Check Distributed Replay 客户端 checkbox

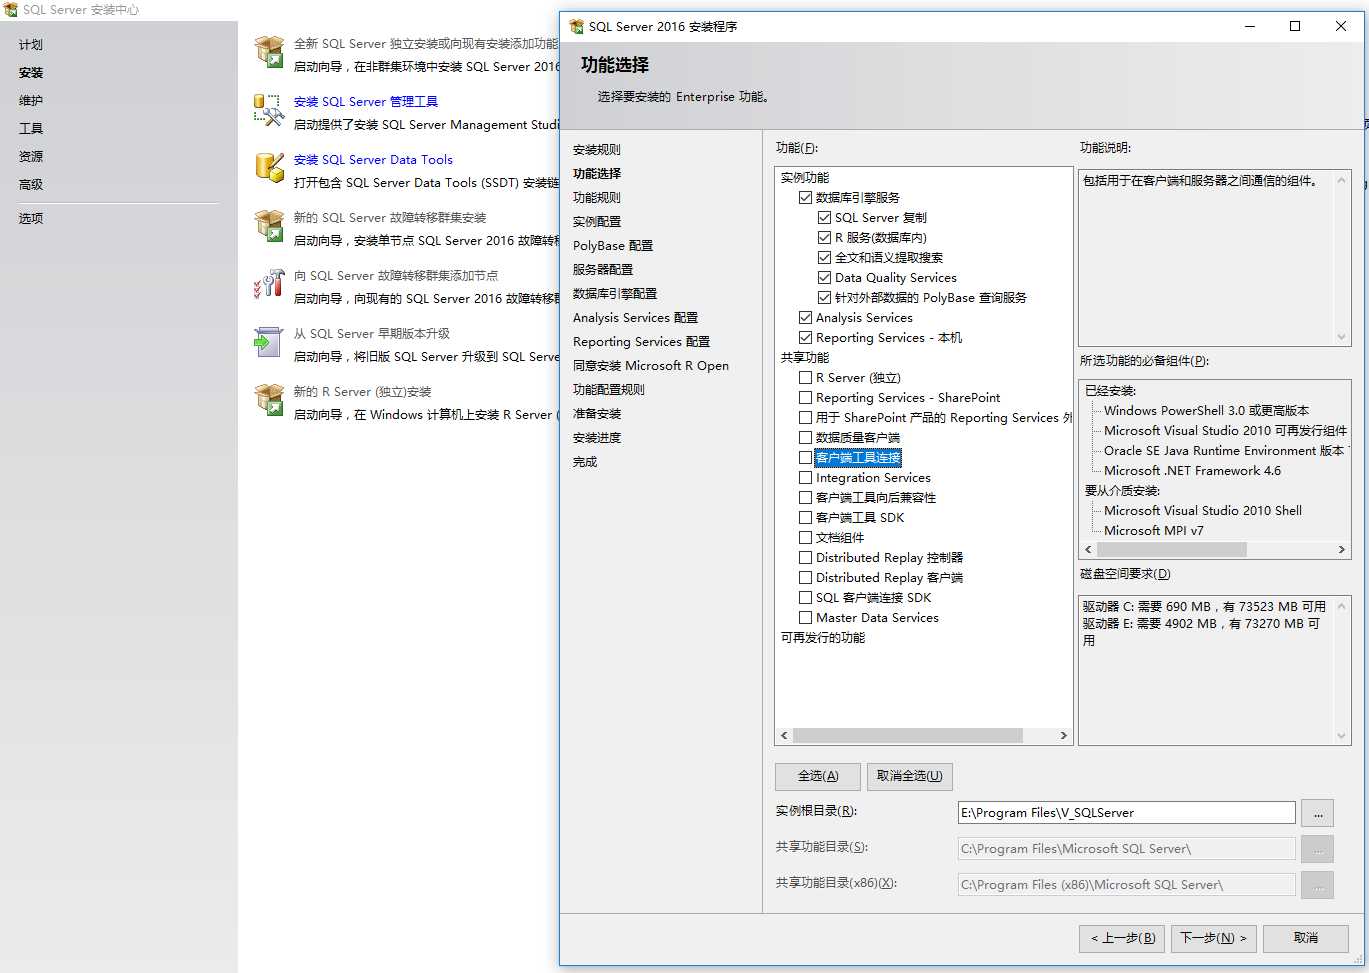[x=805, y=577]
